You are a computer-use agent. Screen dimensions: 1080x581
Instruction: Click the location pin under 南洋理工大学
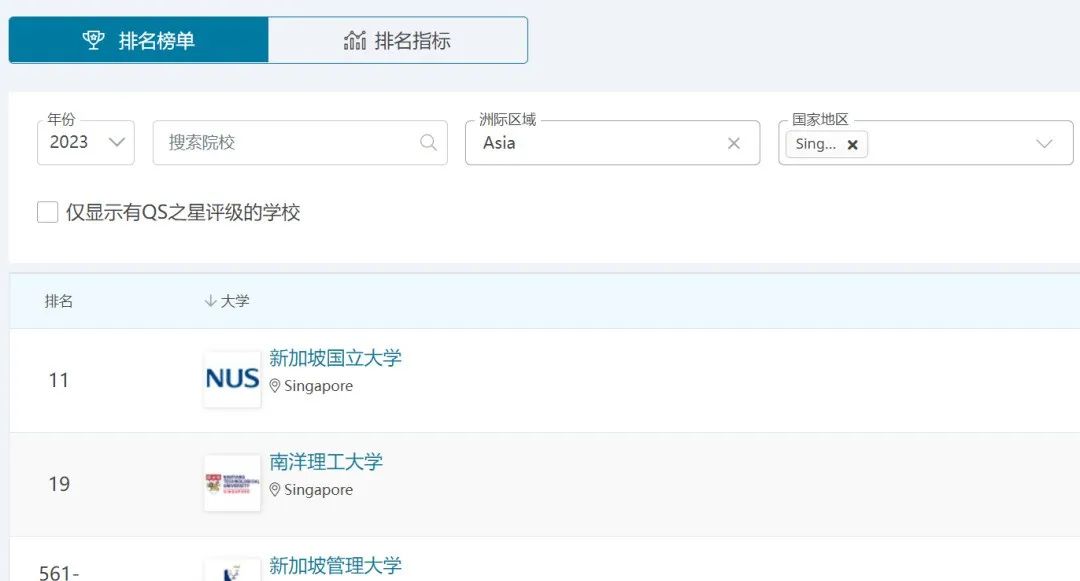click(x=275, y=489)
